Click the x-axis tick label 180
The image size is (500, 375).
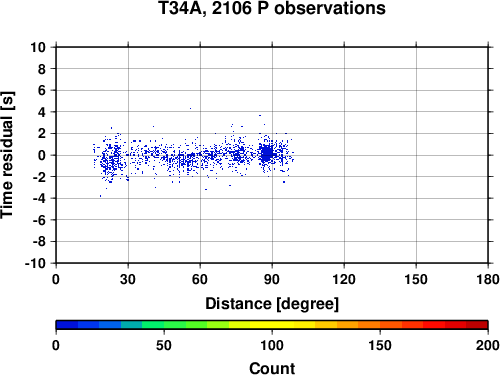point(488,279)
